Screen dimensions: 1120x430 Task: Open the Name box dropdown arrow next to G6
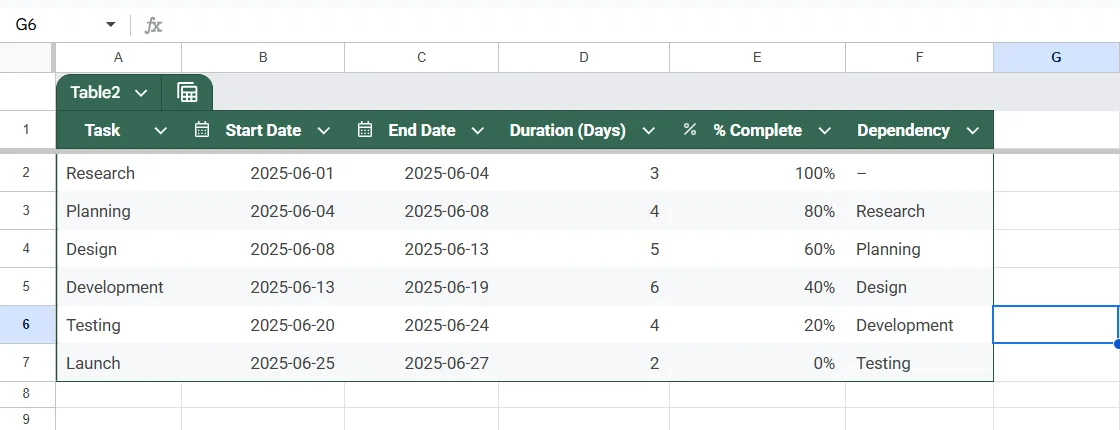(x=111, y=25)
